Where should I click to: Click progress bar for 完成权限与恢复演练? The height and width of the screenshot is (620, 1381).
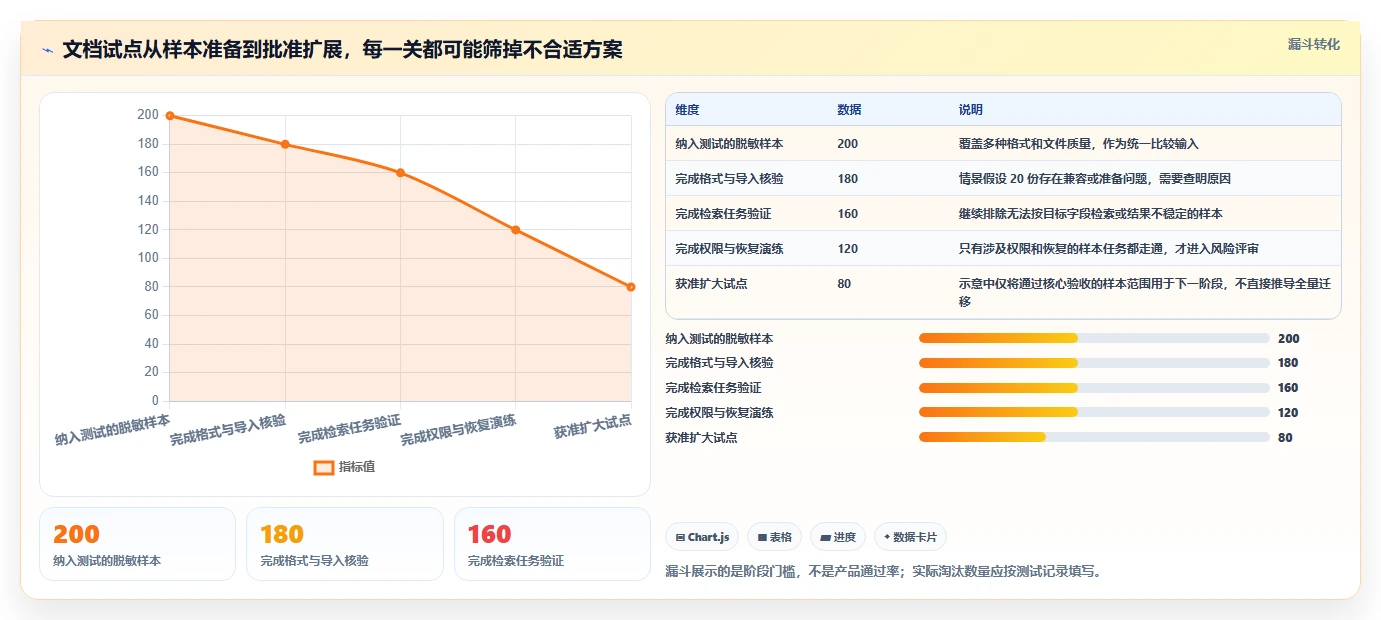point(1094,412)
